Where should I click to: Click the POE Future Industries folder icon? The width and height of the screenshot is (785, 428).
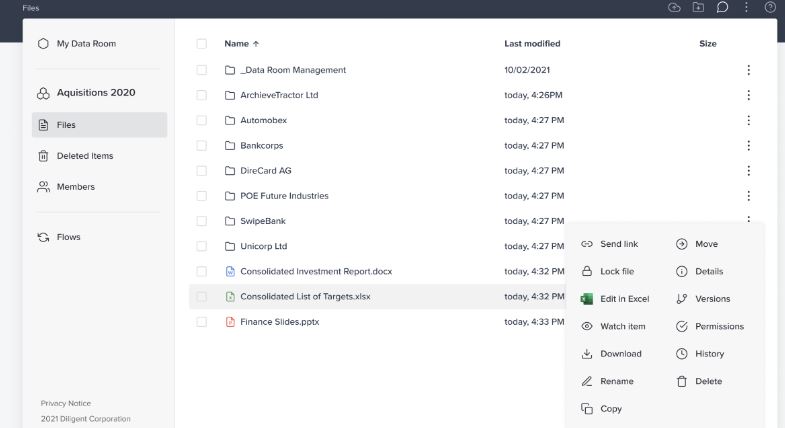coord(230,196)
